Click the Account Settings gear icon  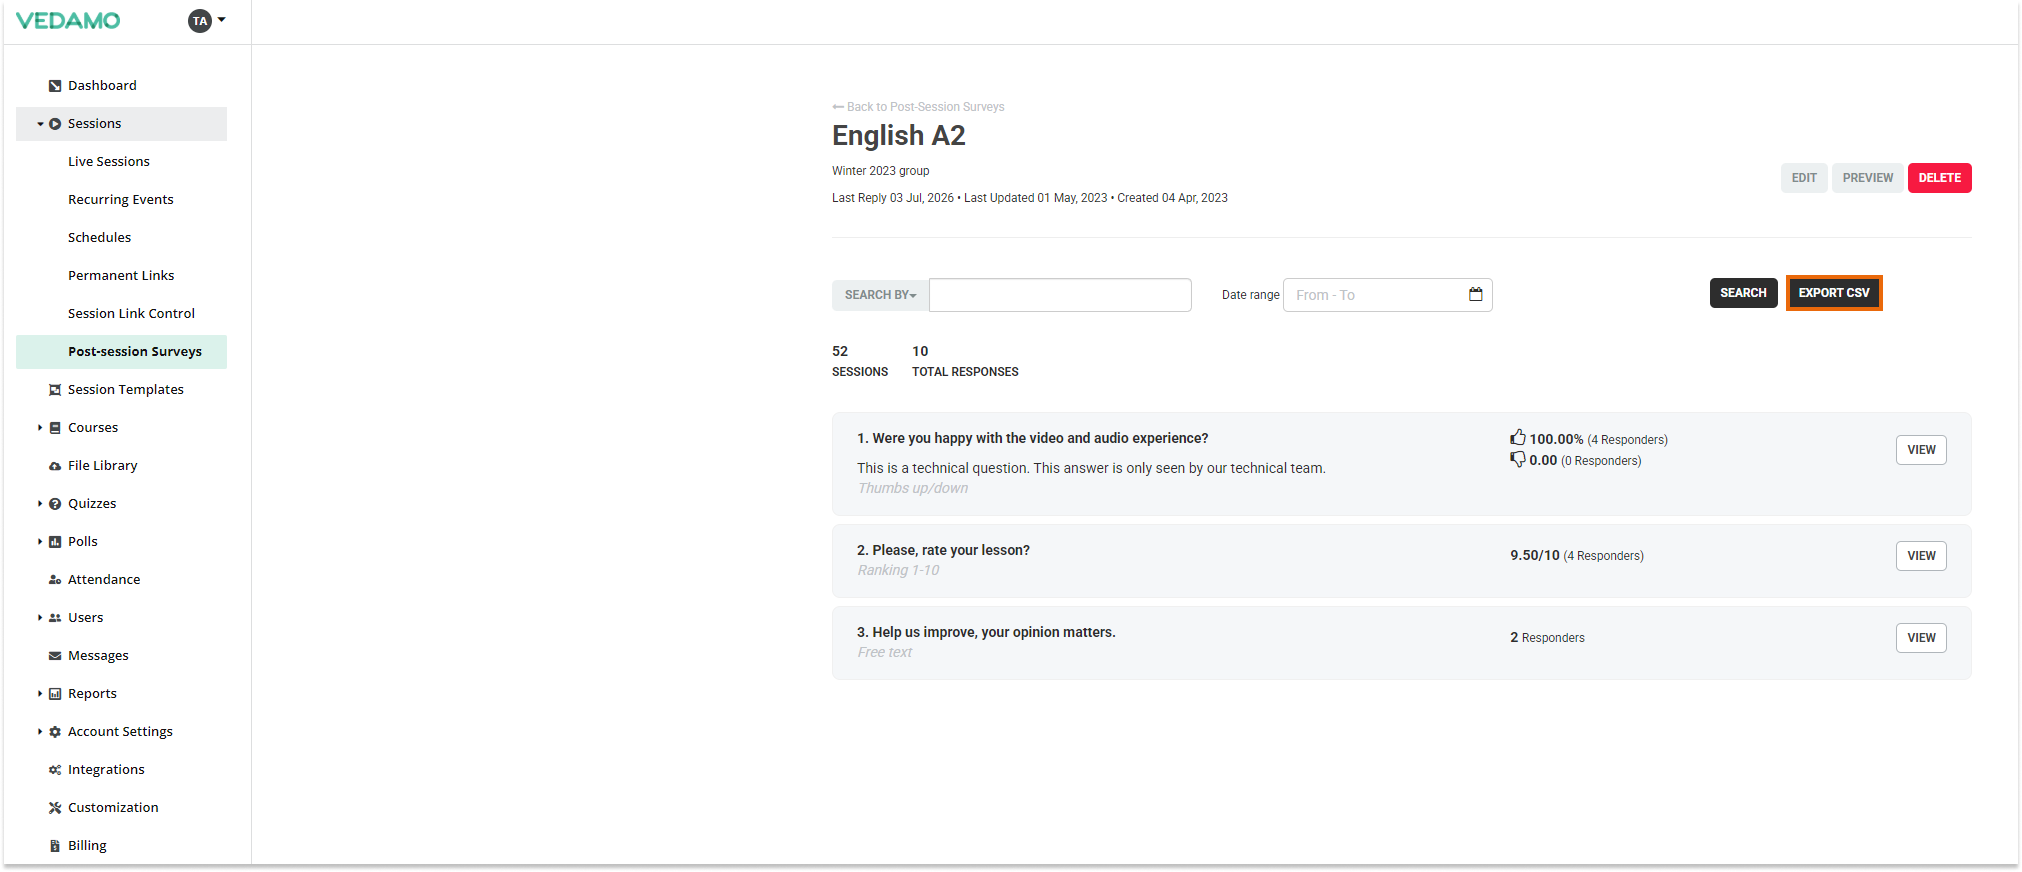pyautogui.click(x=55, y=732)
